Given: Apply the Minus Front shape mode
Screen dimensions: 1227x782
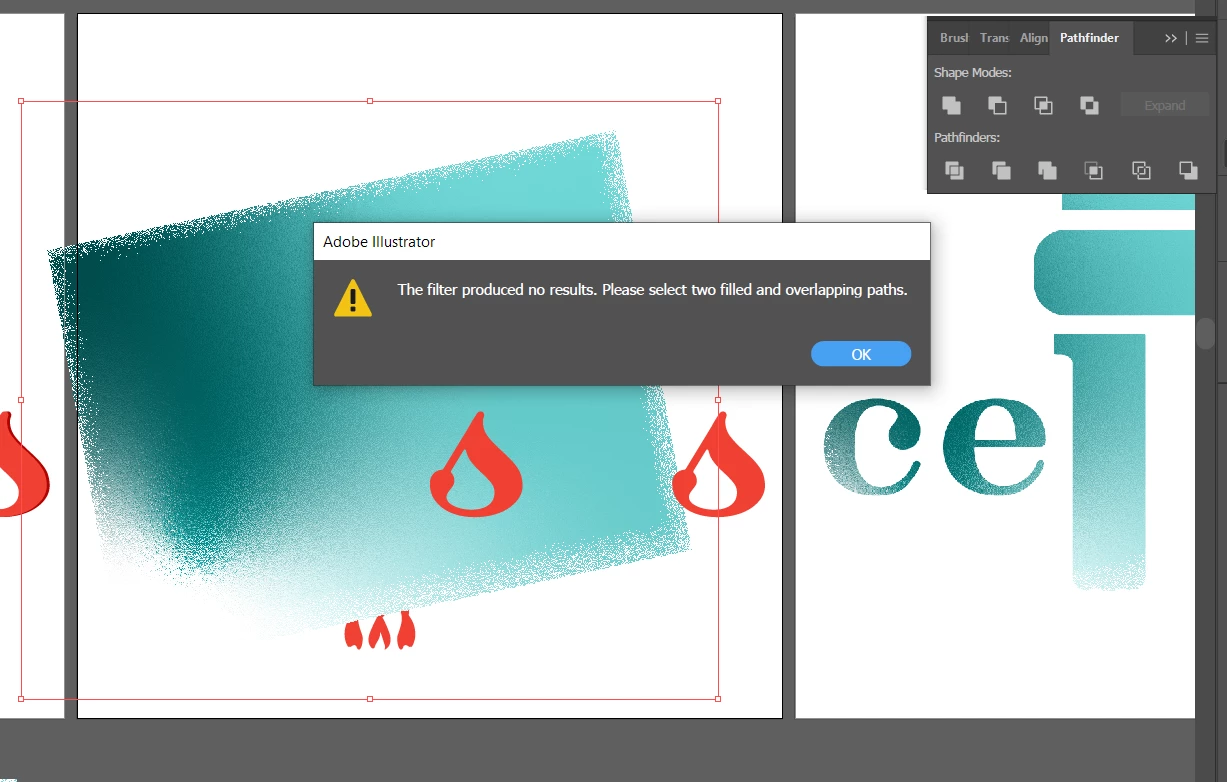Looking at the screenshot, I should click(997, 105).
